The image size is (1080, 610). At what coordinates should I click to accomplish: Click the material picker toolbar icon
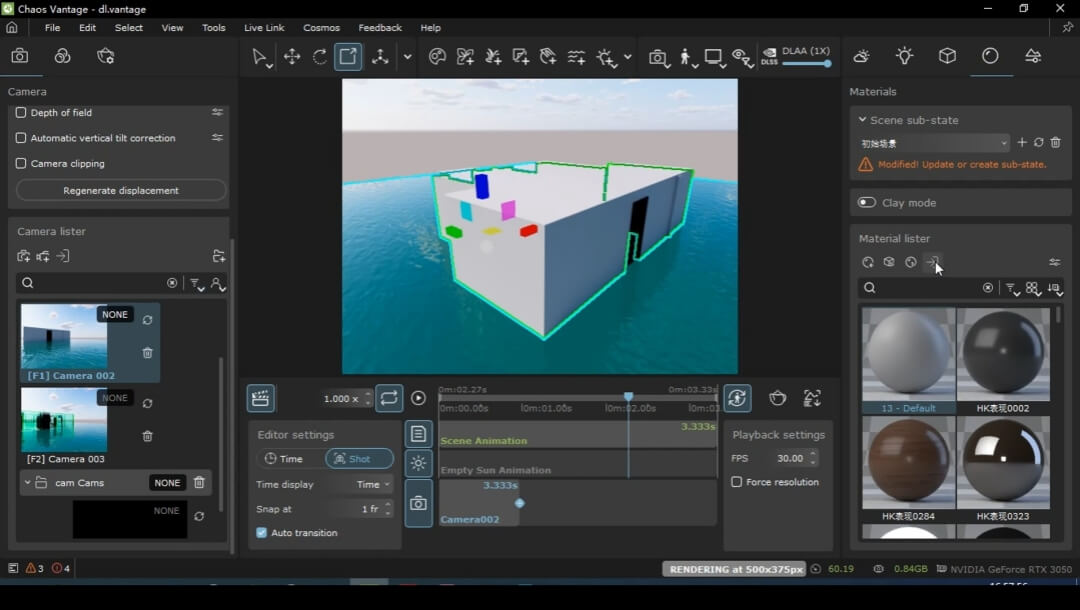point(437,56)
